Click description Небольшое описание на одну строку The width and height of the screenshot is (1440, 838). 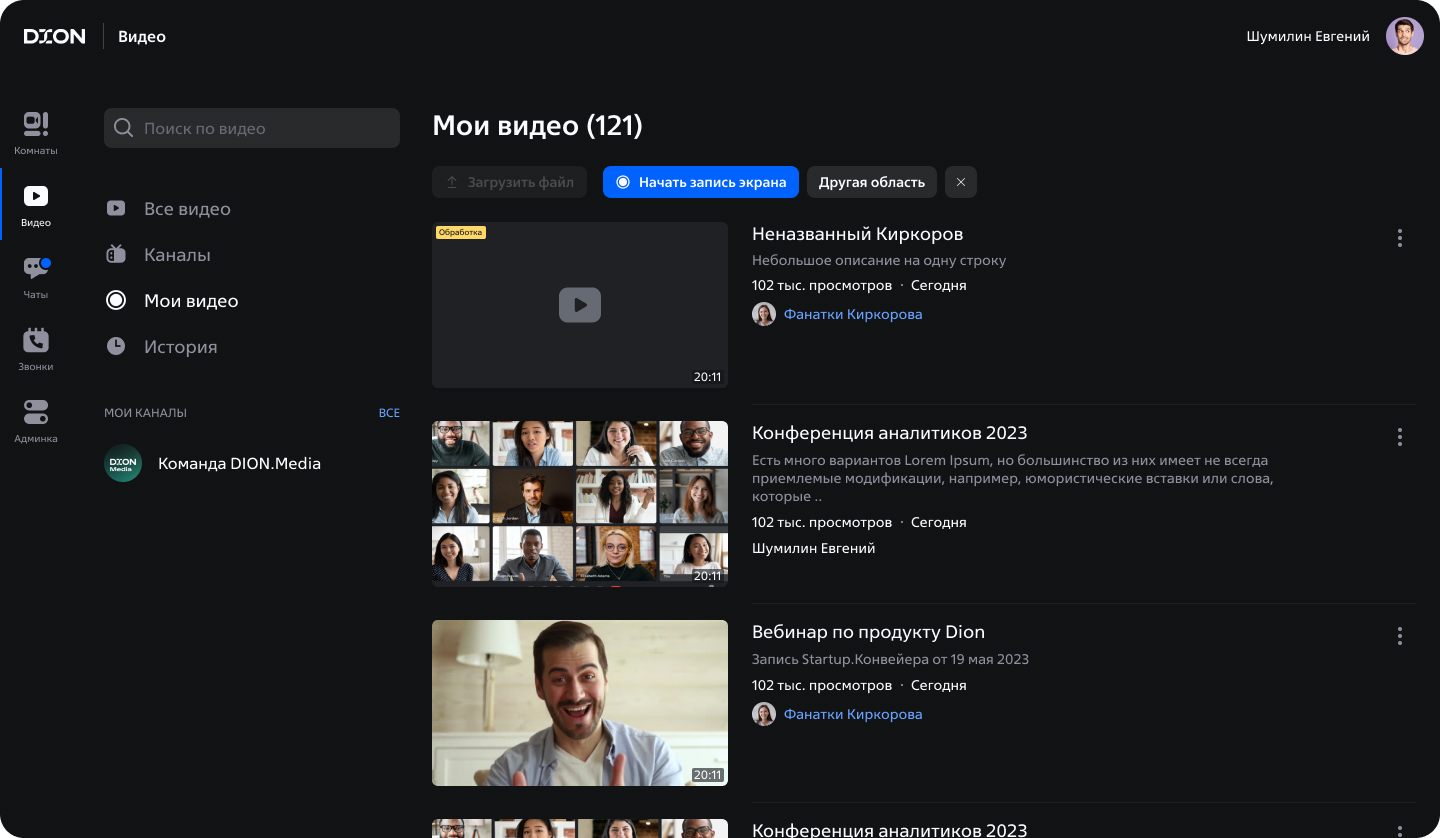[879, 260]
